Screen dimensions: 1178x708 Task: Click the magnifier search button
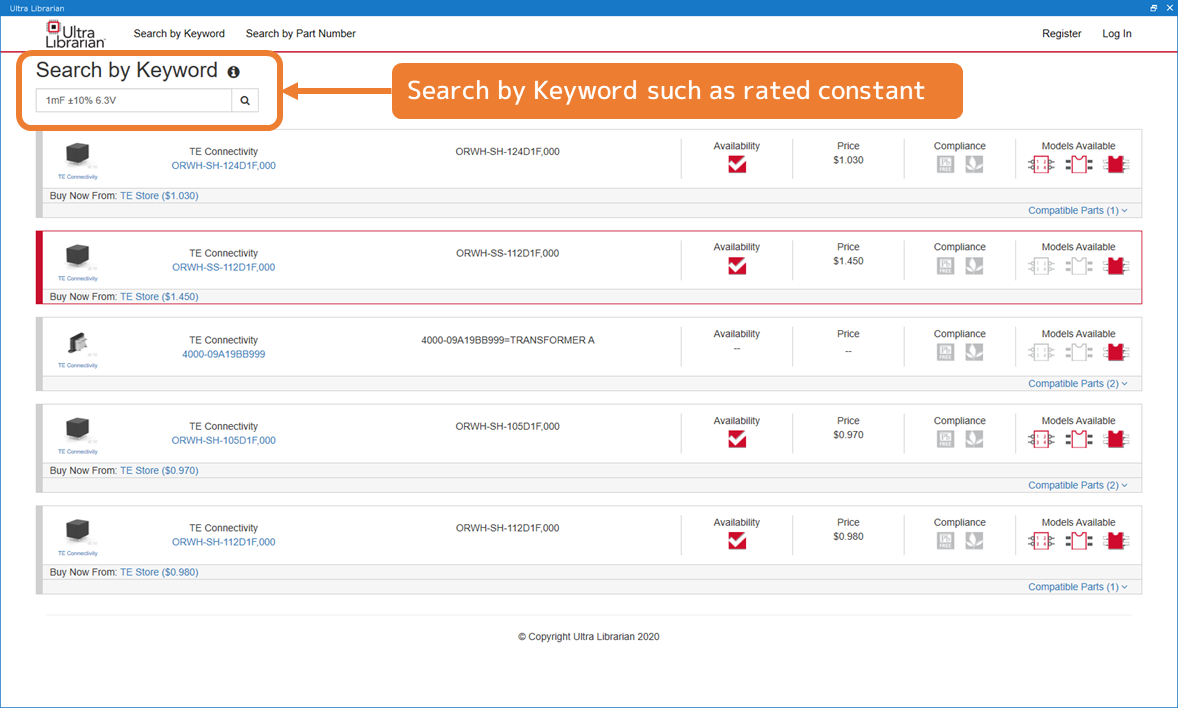coord(244,100)
